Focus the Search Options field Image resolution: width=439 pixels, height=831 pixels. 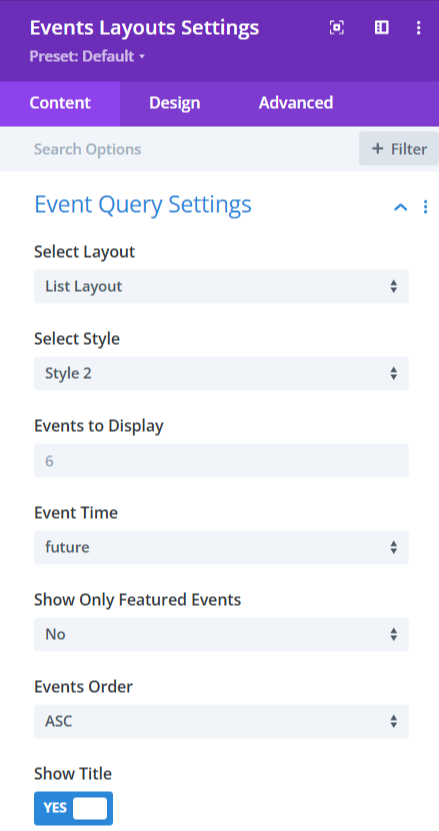(180, 149)
